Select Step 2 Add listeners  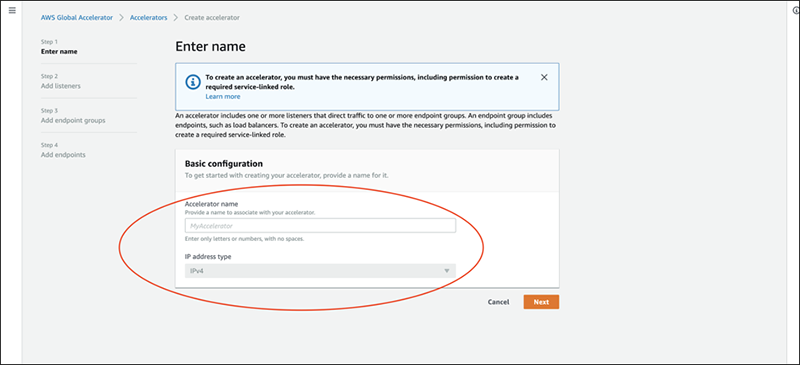pyautogui.click(x=61, y=86)
